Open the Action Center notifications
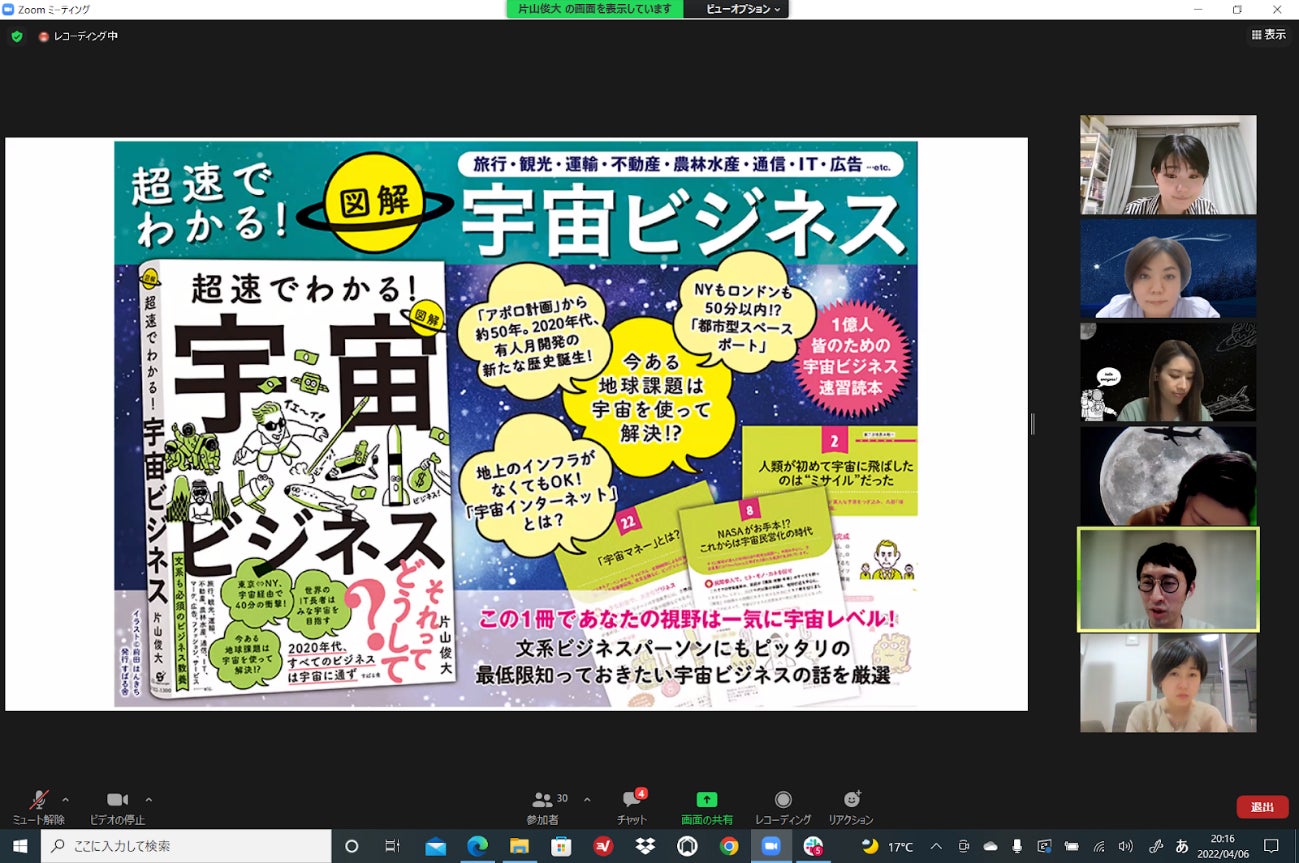The width and height of the screenshot is (1299, 863). click(x=1271, y=846)
